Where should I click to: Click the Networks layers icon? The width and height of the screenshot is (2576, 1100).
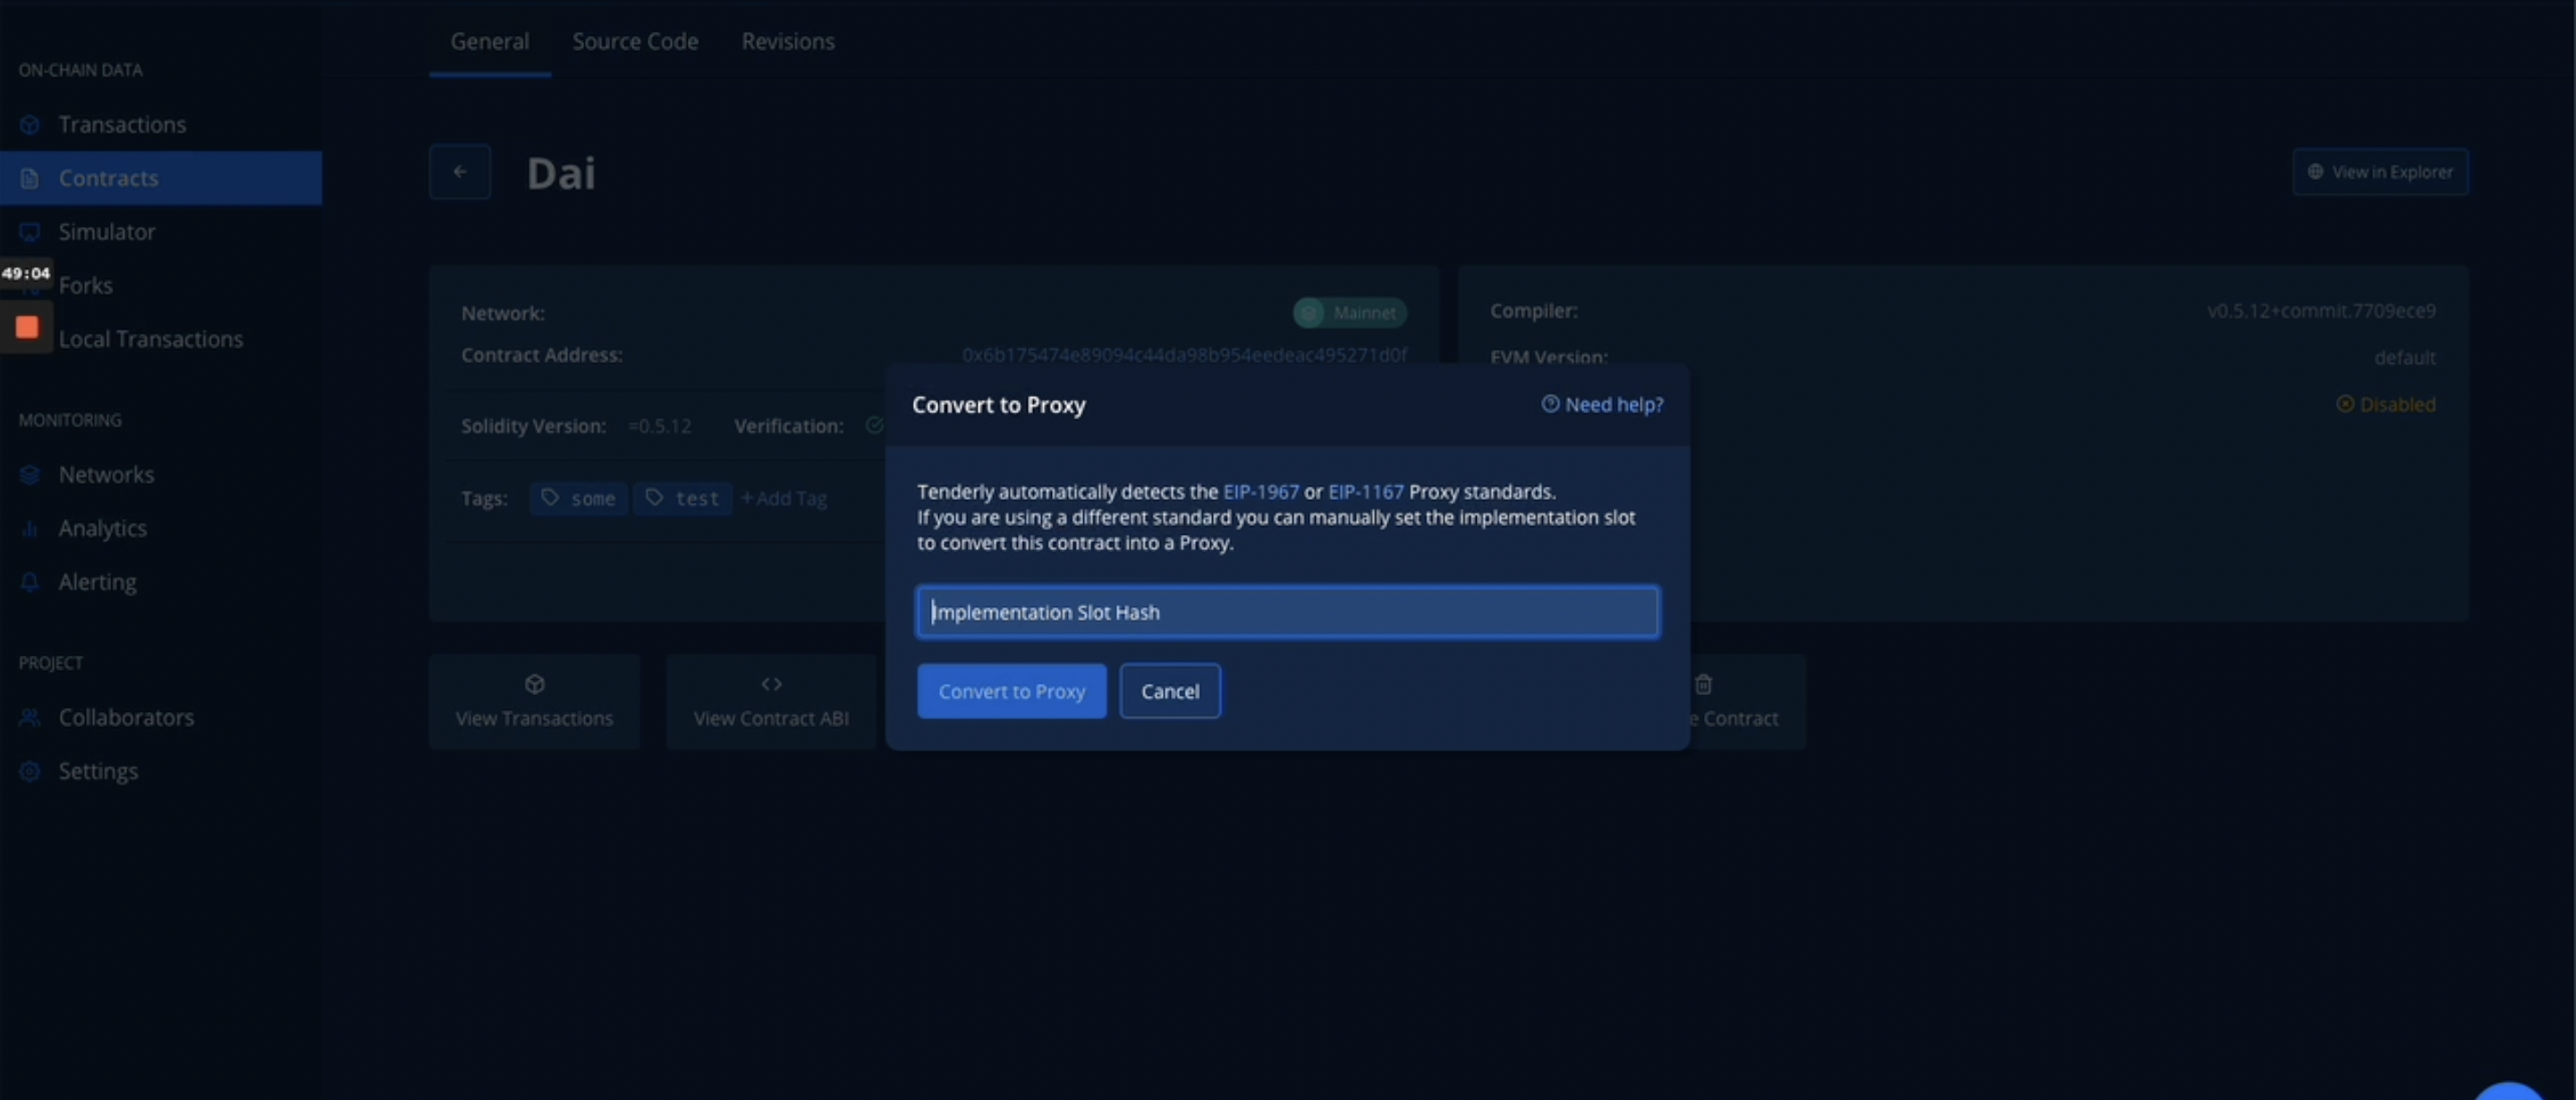30,475
